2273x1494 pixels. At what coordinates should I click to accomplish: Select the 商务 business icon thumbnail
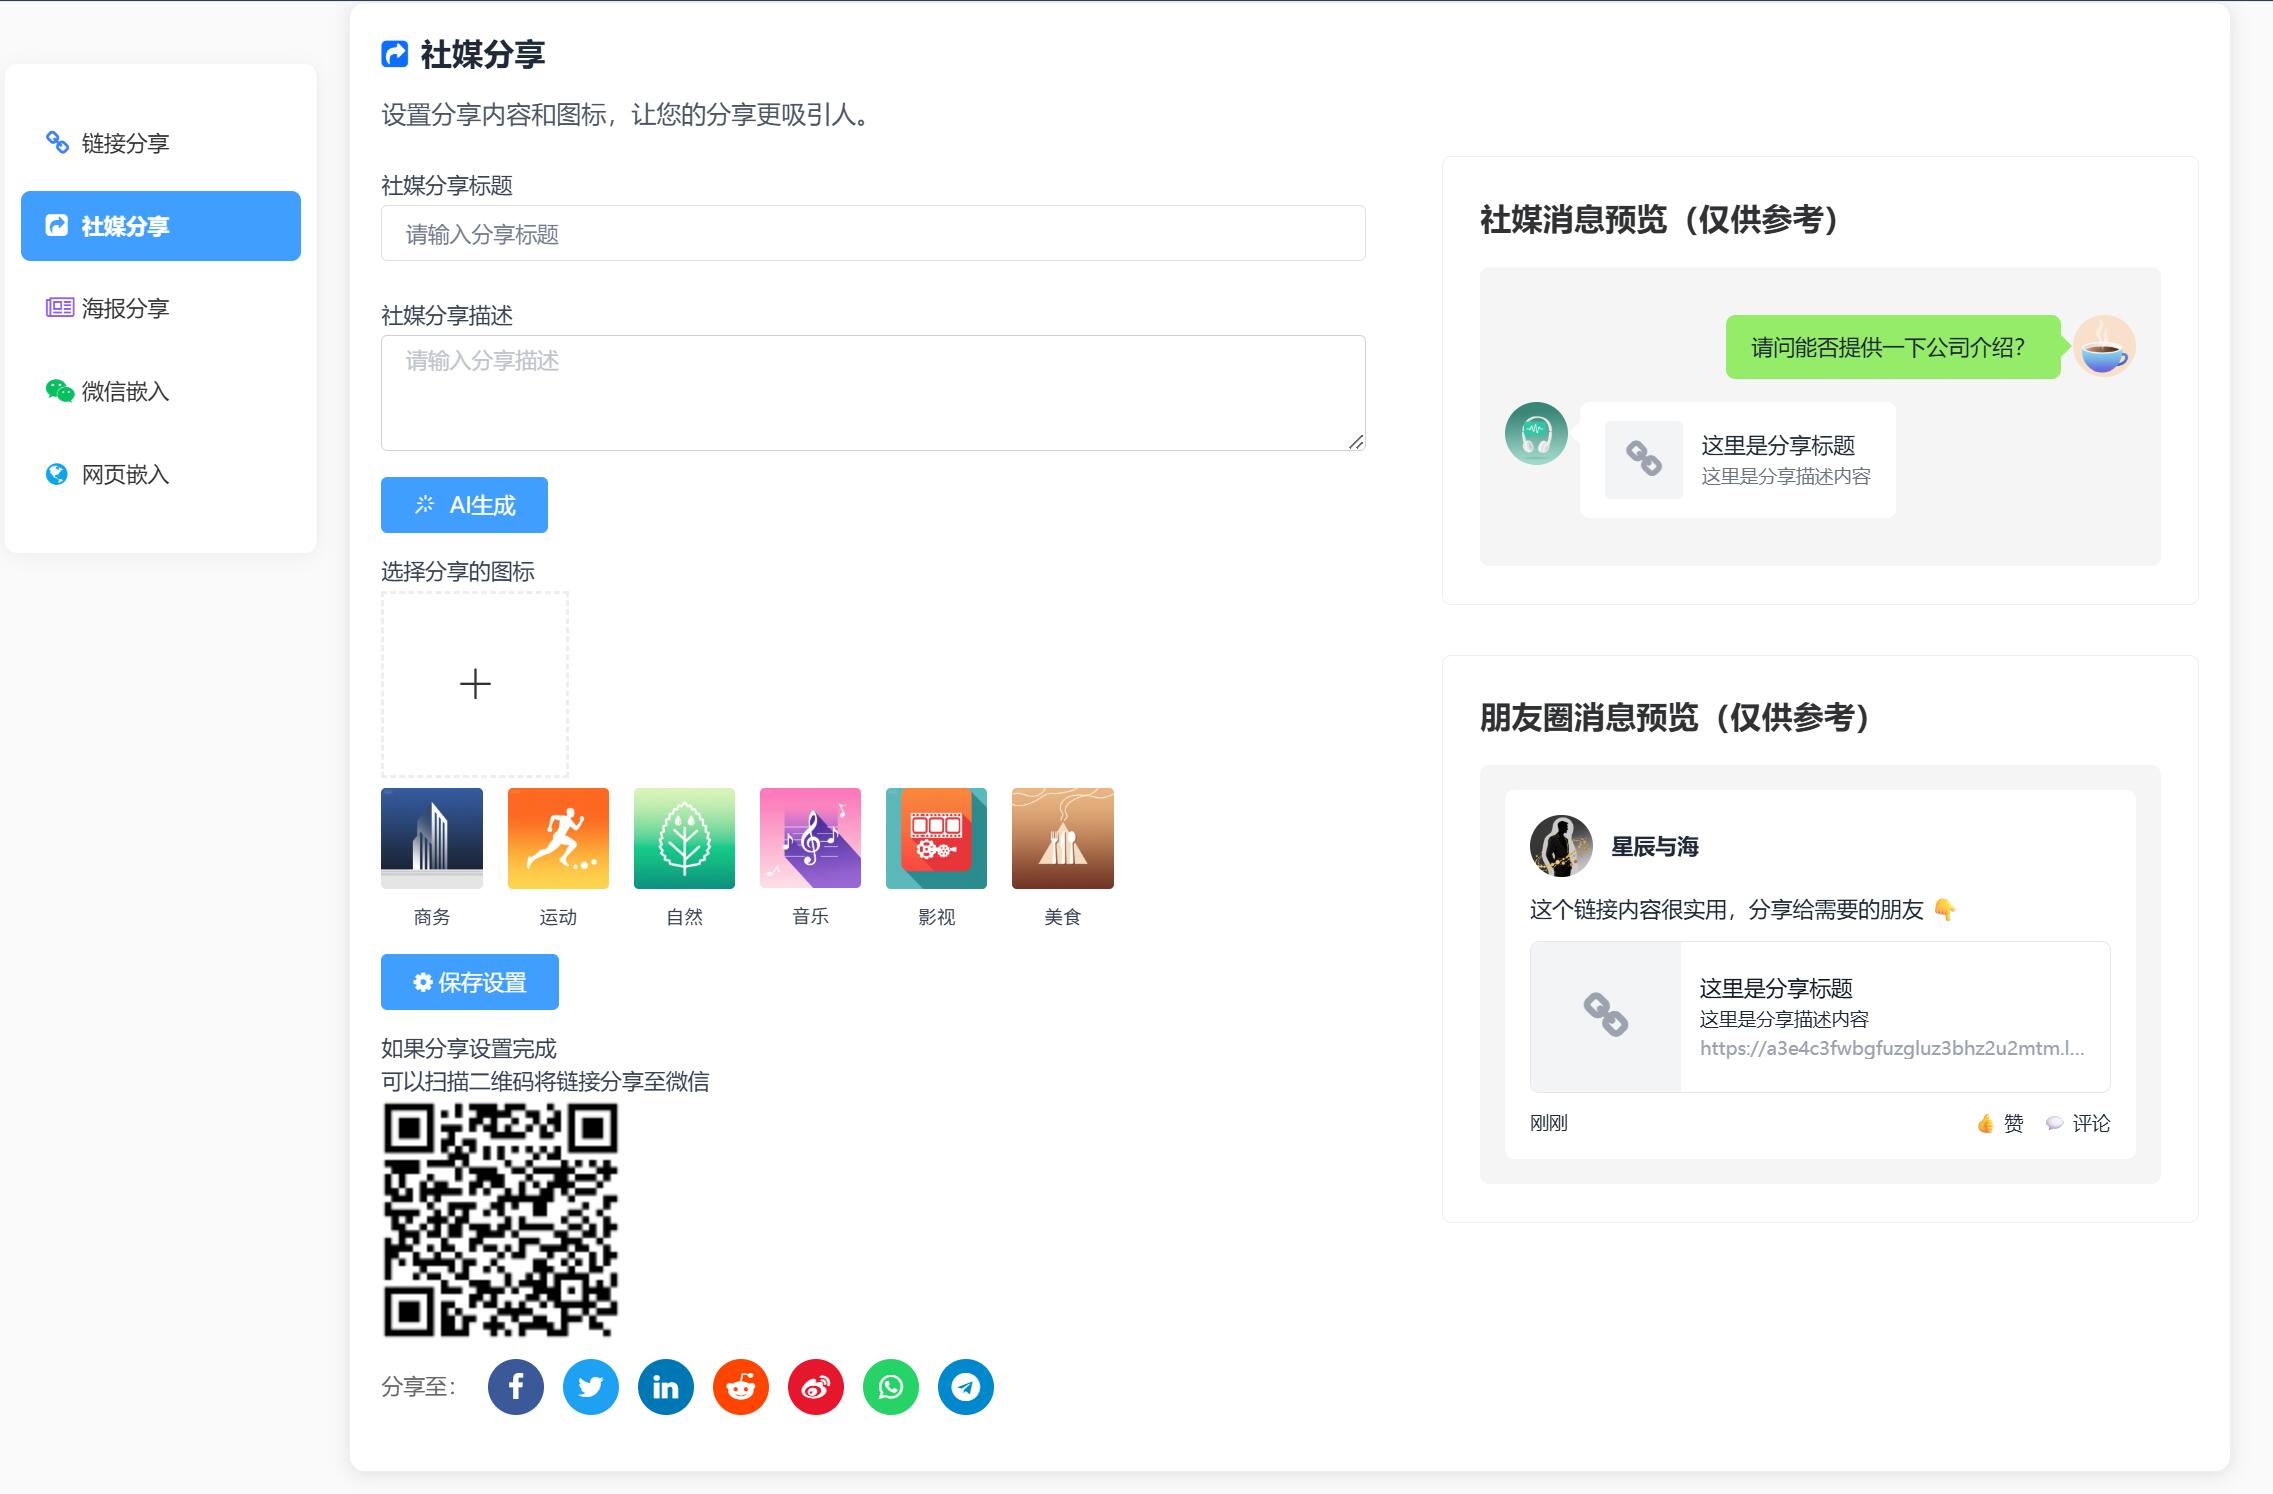click(x=432, y=838)
